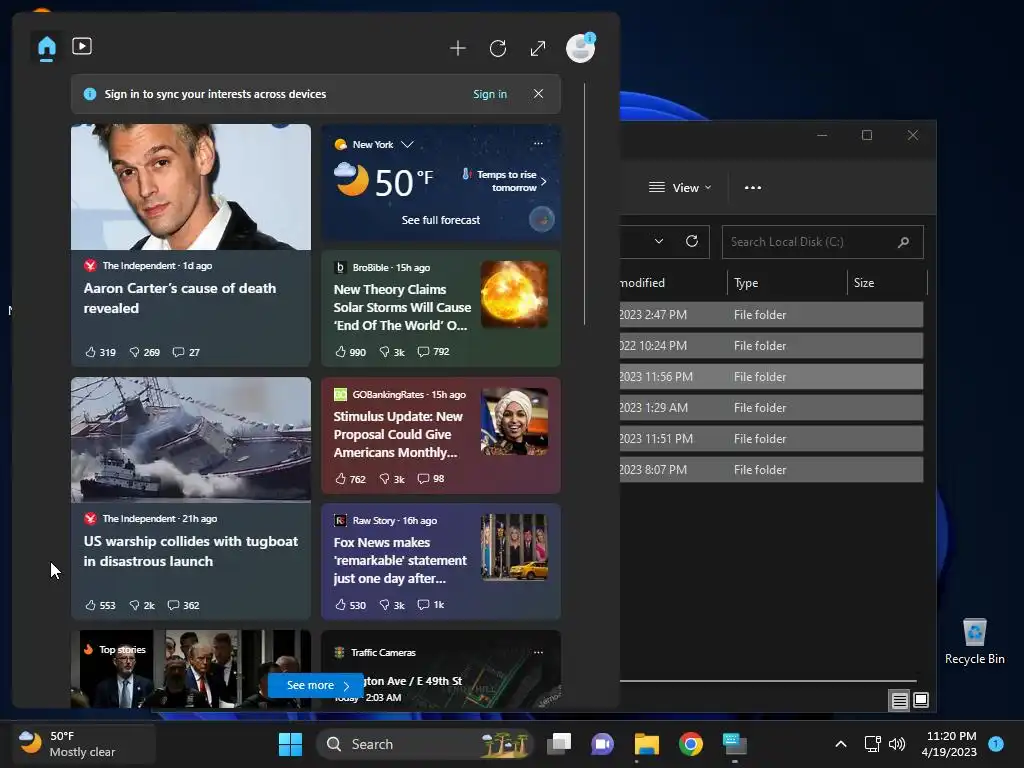Like the Aaron Carter article

pos(100,352)
